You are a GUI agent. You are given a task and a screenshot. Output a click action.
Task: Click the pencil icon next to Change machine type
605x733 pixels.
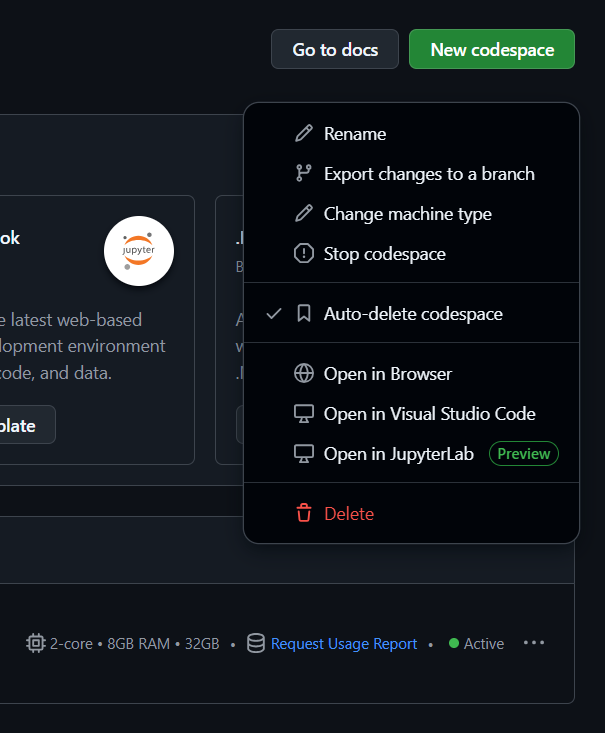304,214
